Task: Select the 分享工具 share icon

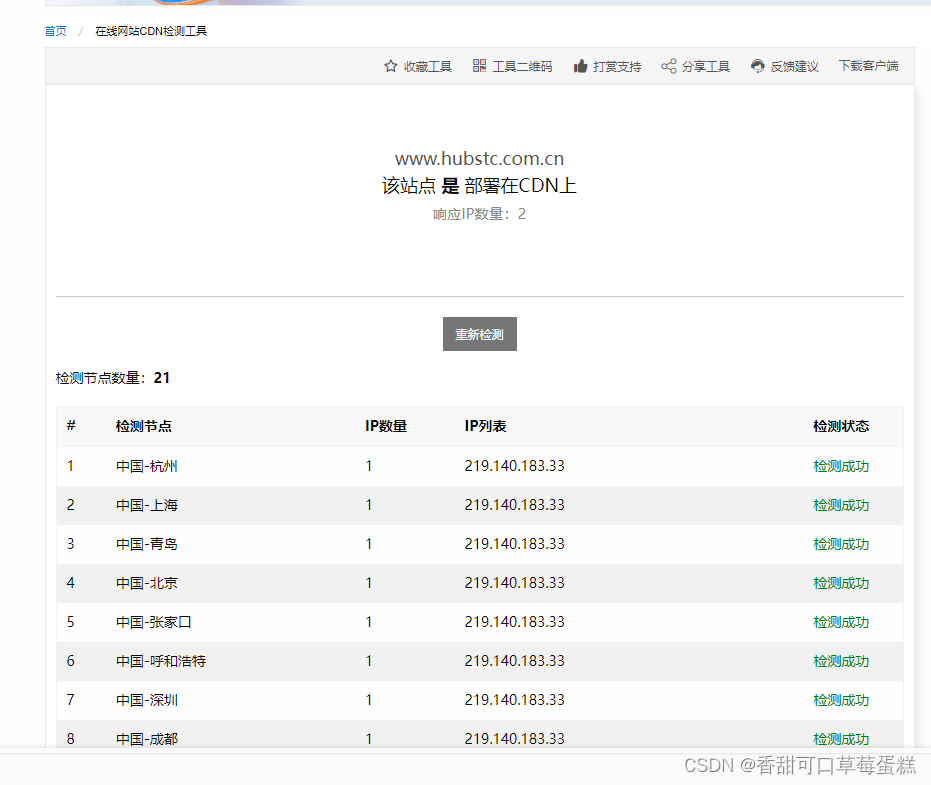Action: tap(667, 65)
